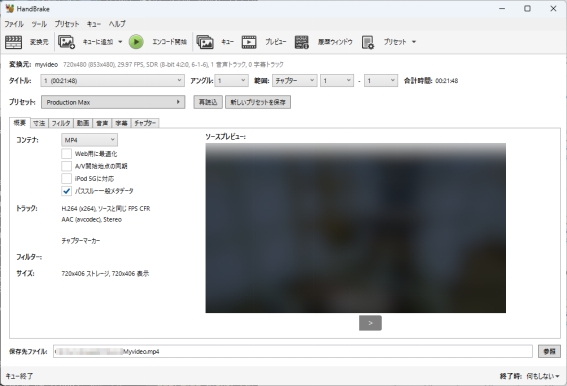Screen dimensions: 567x386
Task: Click the 参照 browse button
Action: (x=549, y=351)
